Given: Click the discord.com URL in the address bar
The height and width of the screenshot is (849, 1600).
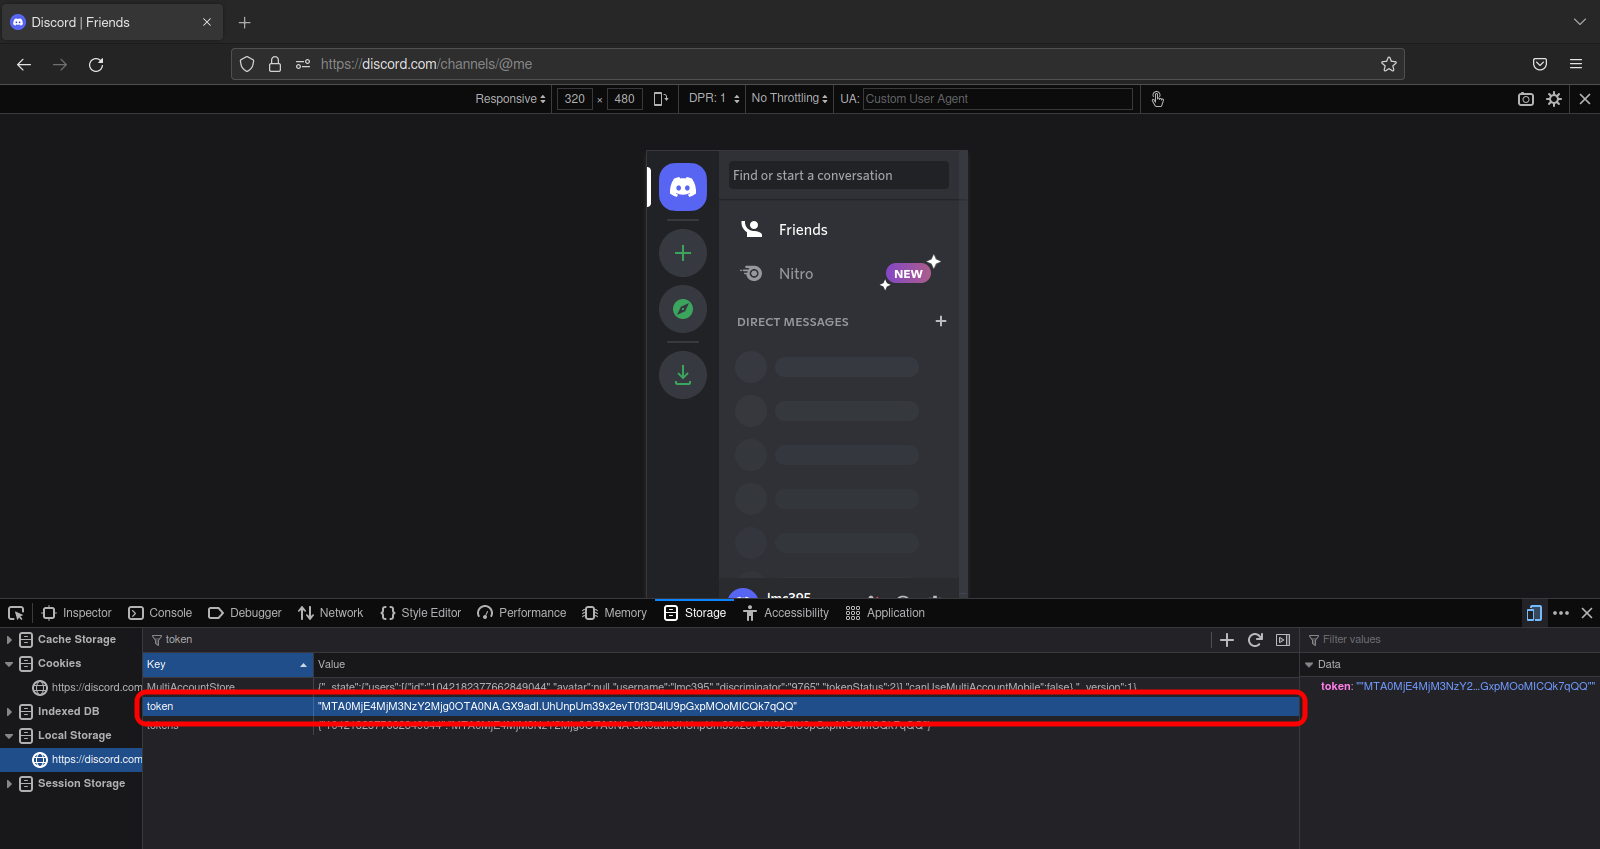Looking at the screenshot, I should pyautogui.click(x=426, y=64).
